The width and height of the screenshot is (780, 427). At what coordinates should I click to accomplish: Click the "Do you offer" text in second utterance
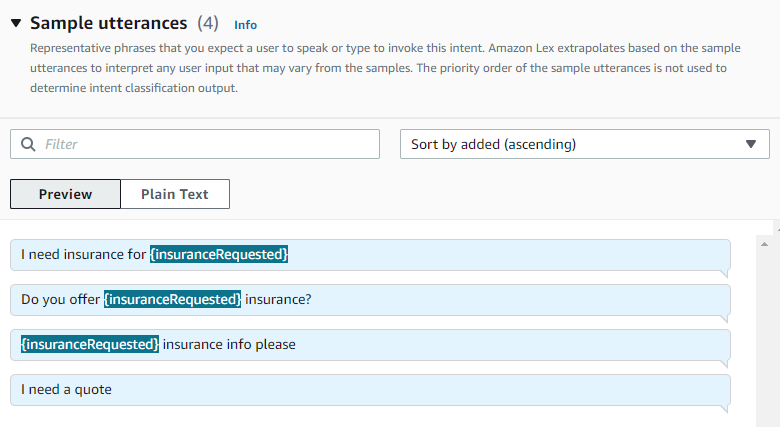coord(61,299)
